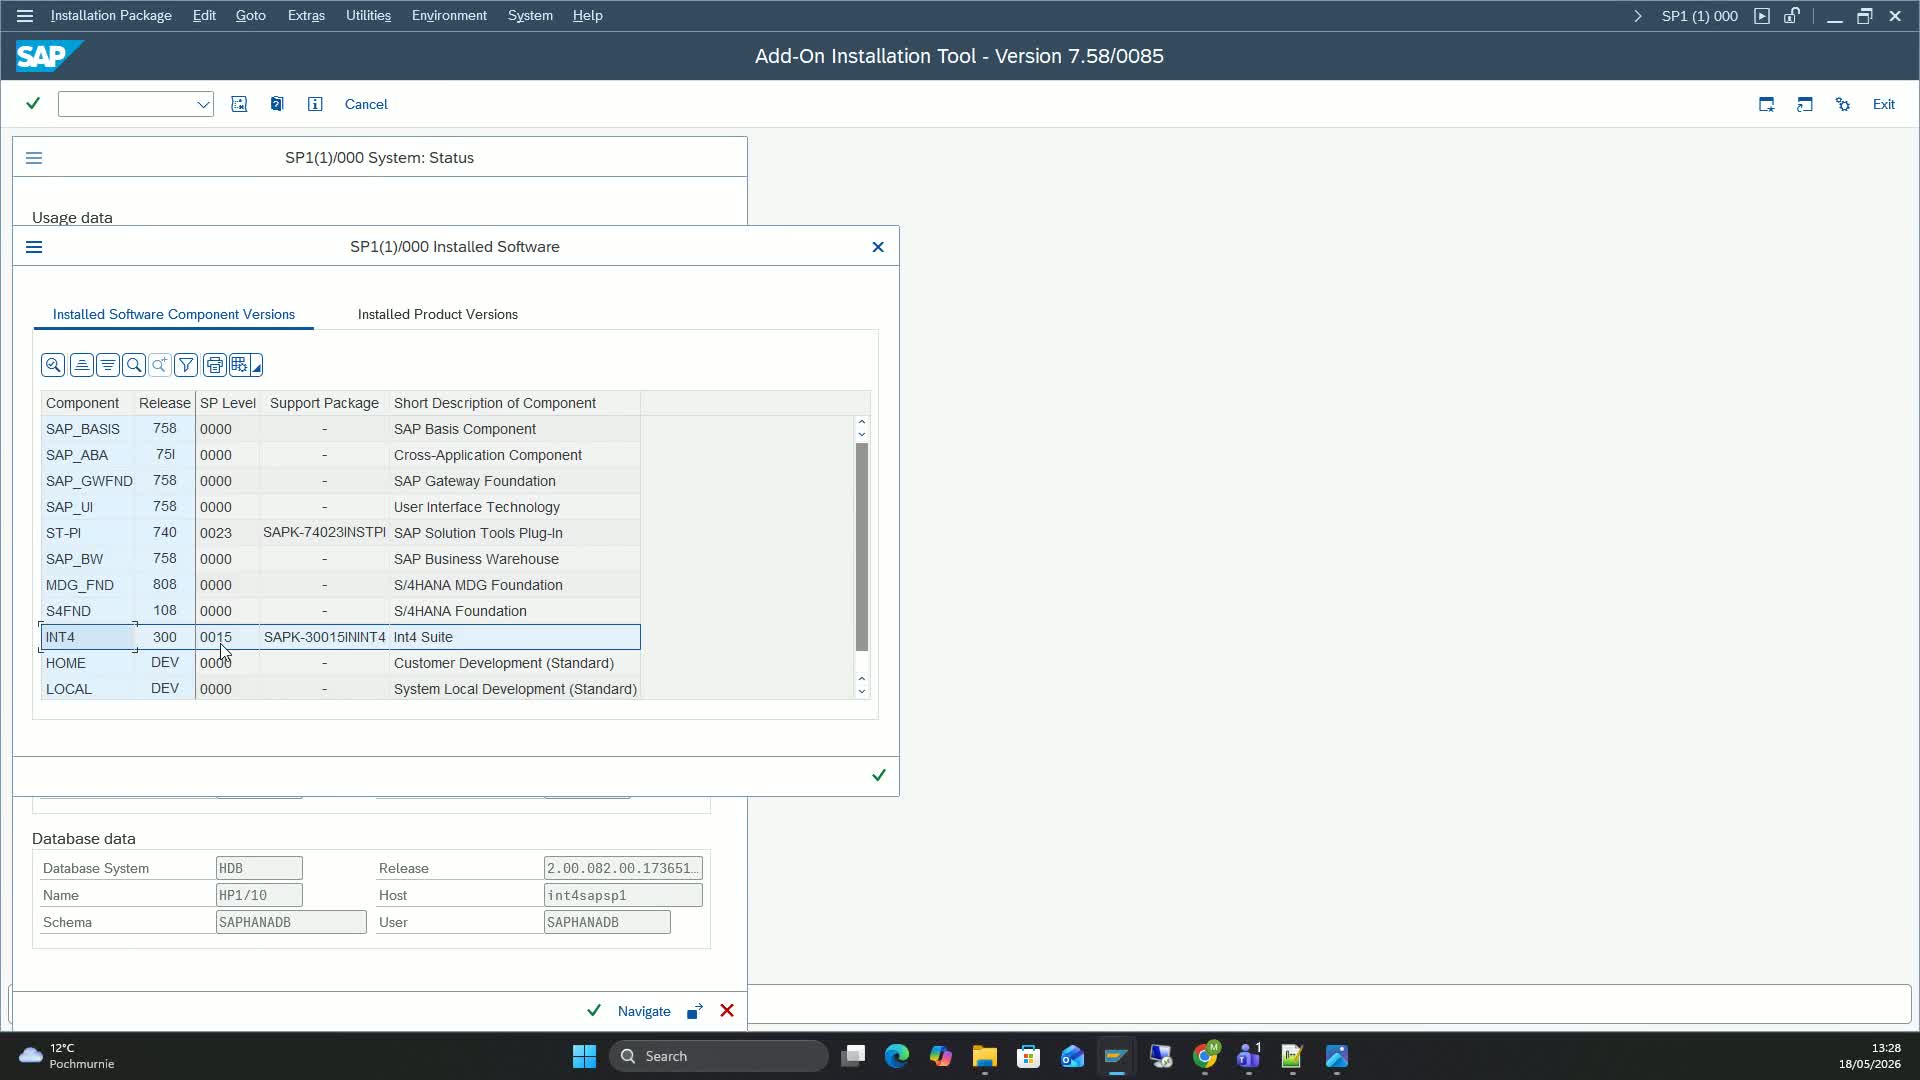The height and width of the screenshot is (1080, 1920).
Task: Switch to Installed Product Versions tab
Action: [x=438, y=314]
